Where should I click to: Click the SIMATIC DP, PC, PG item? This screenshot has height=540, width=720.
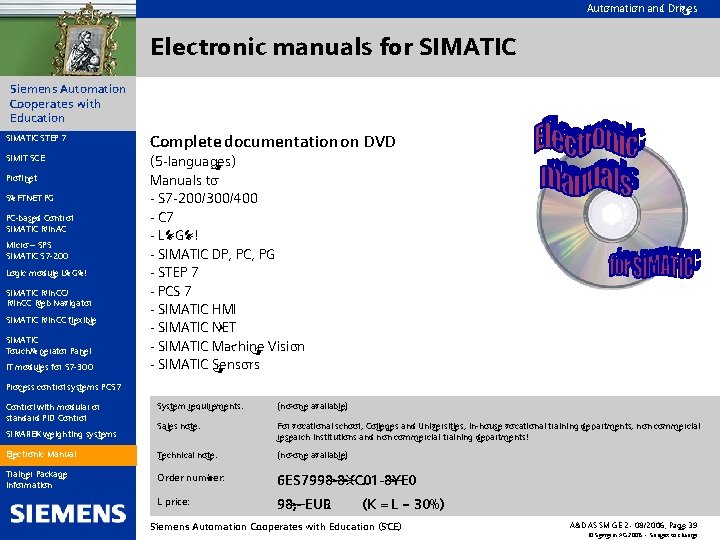pyautogui.click(x=212, y=254)
